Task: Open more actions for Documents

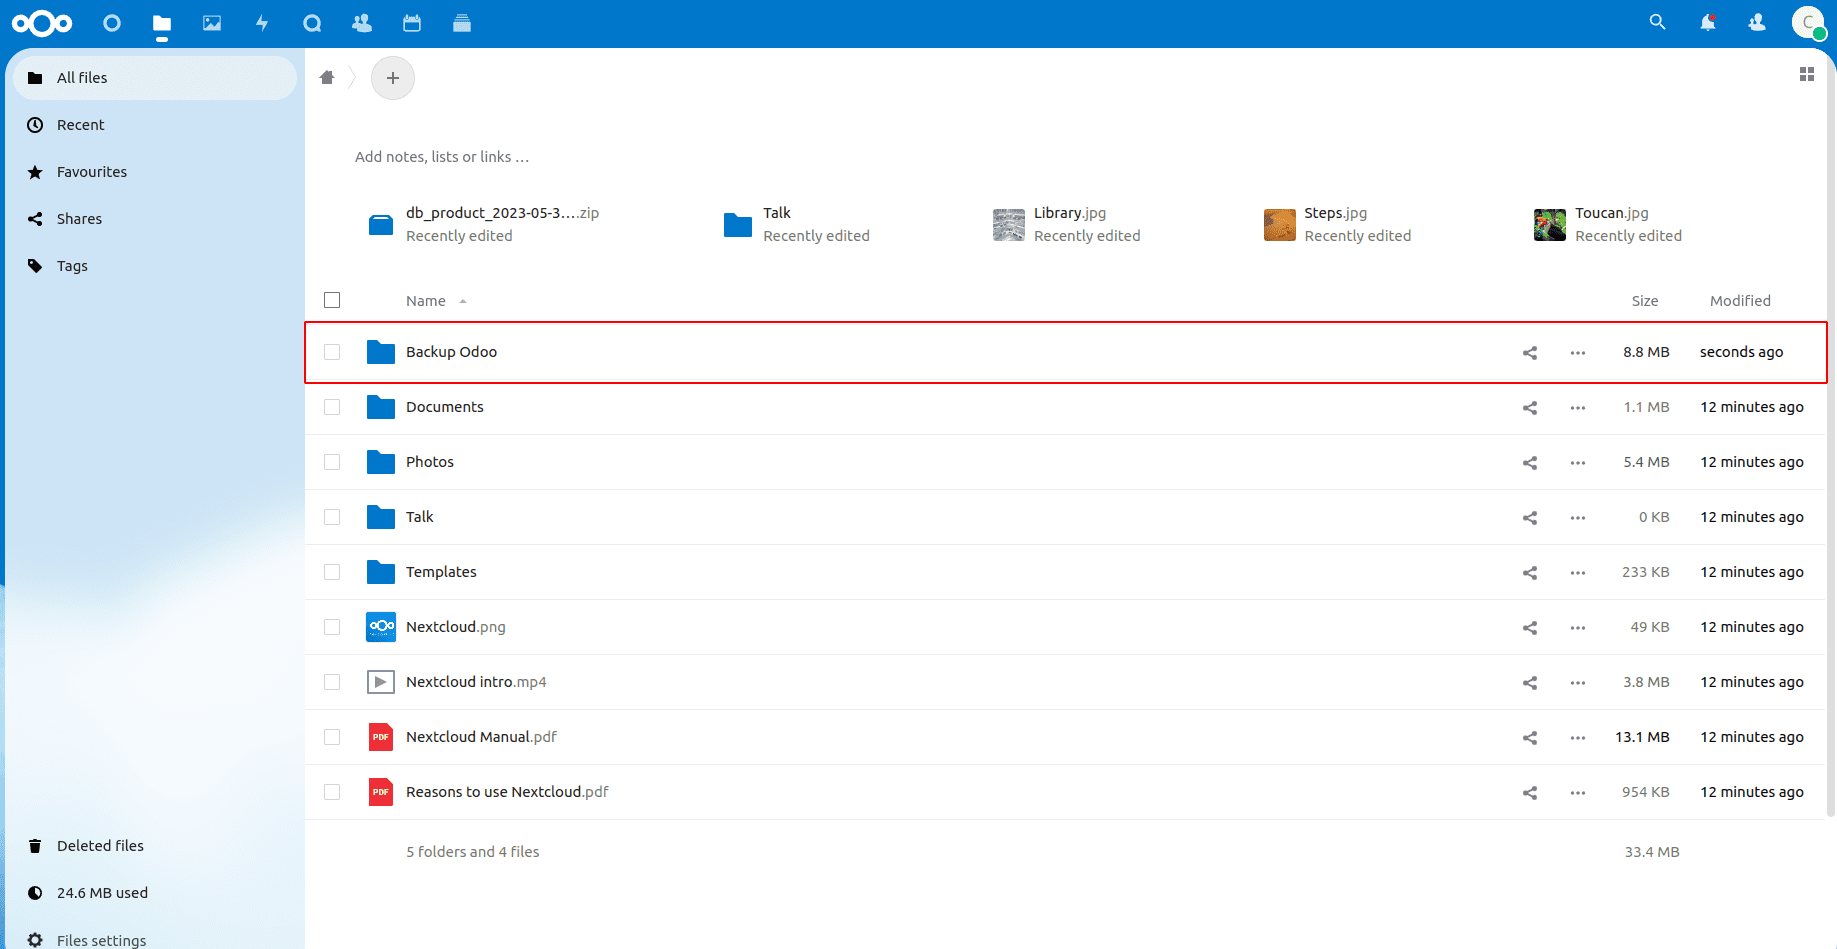Action: click(1578, 407)
